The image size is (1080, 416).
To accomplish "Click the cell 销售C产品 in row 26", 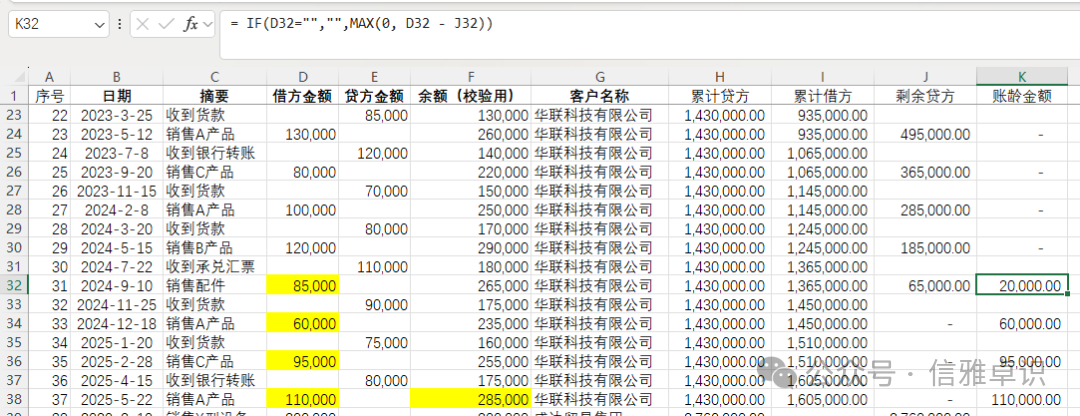I will [215, 171].
